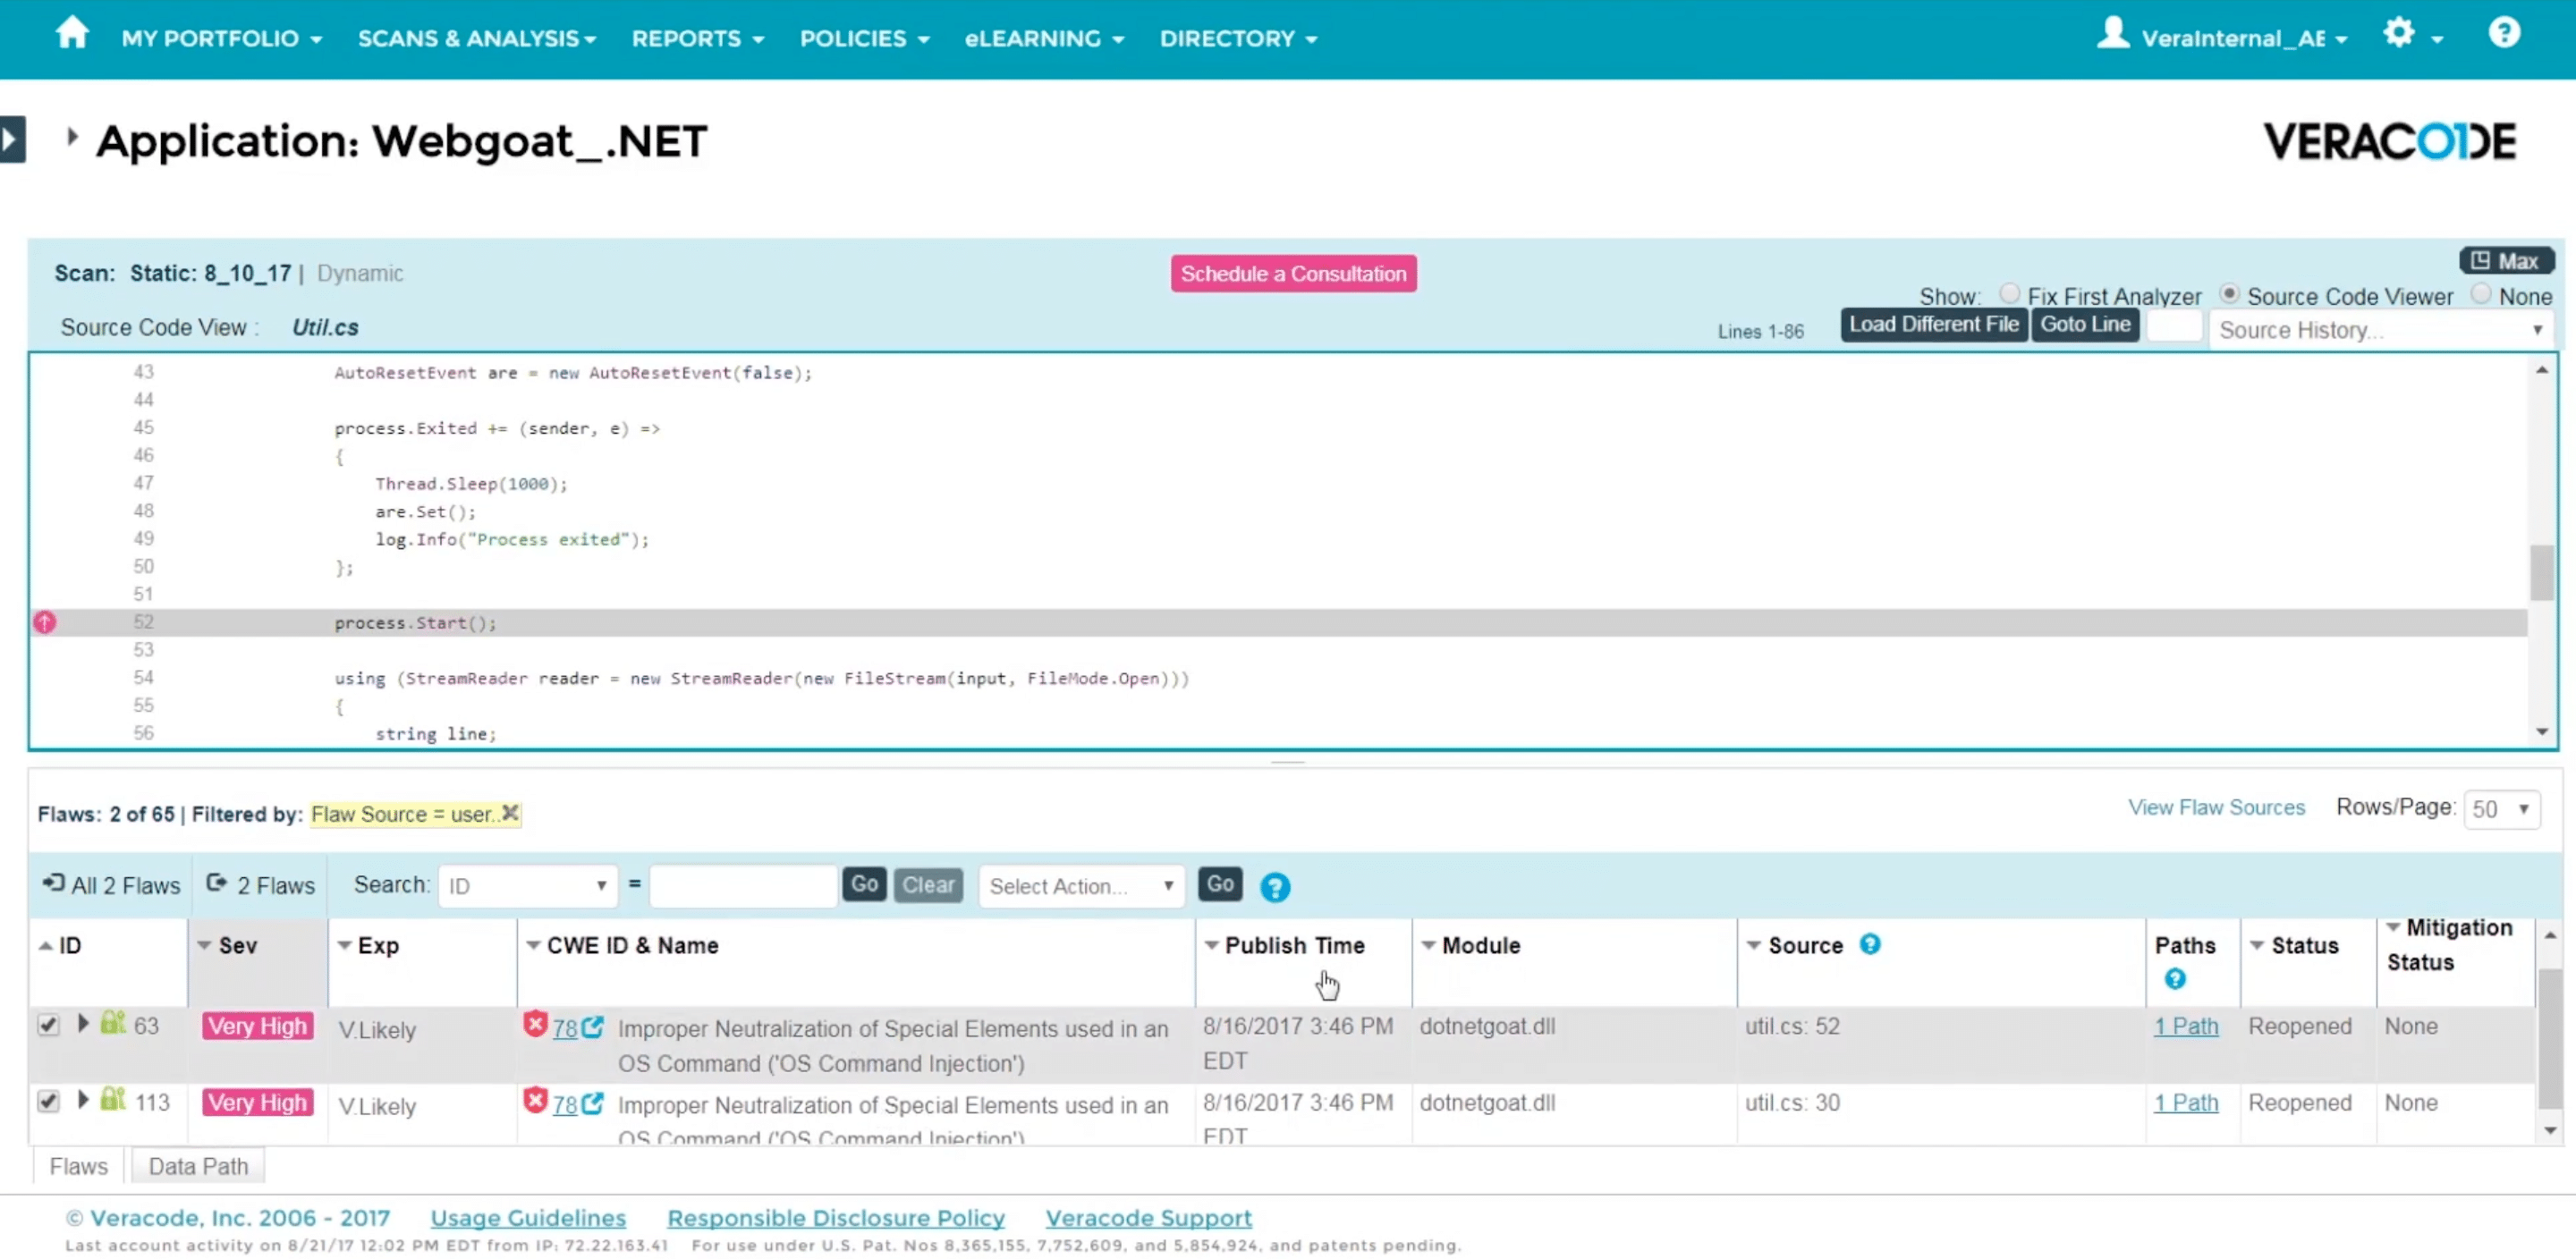Click the 1 Path link for flaw ID 63
Screen dimensions: 2576x1259
click(2185, 1026)
